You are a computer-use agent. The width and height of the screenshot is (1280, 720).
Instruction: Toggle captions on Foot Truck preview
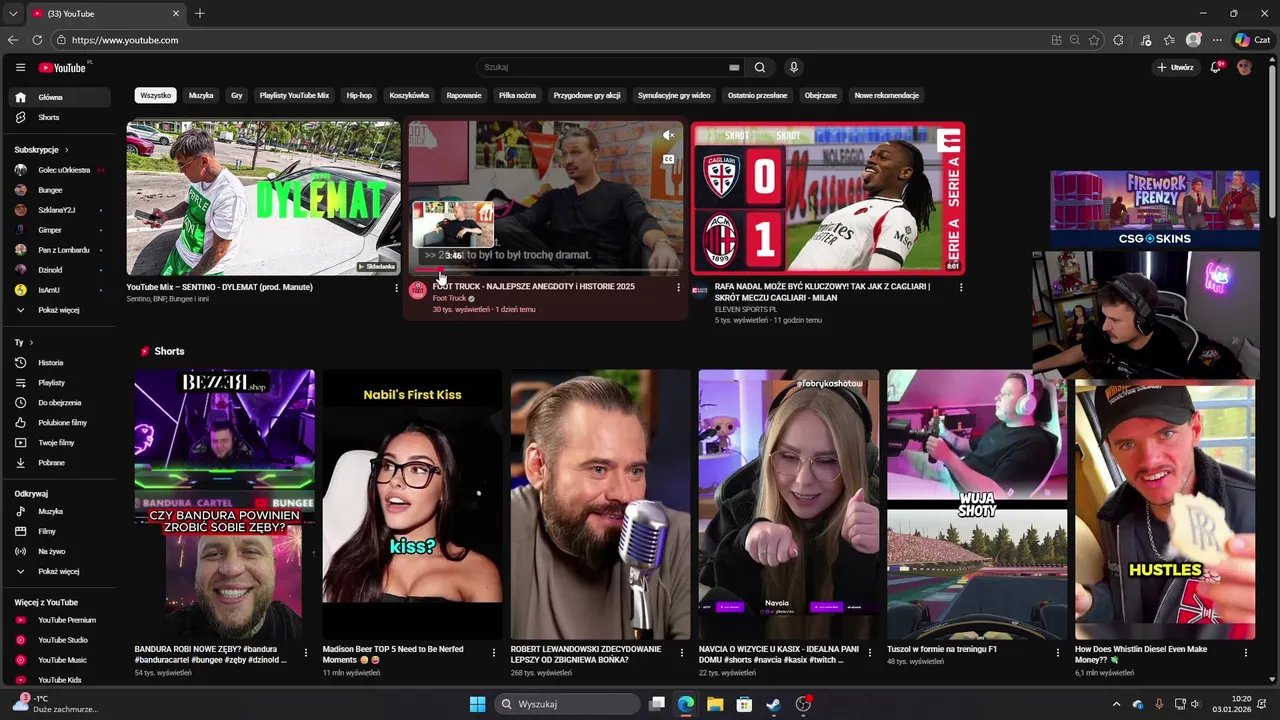[x=669, y=159]
